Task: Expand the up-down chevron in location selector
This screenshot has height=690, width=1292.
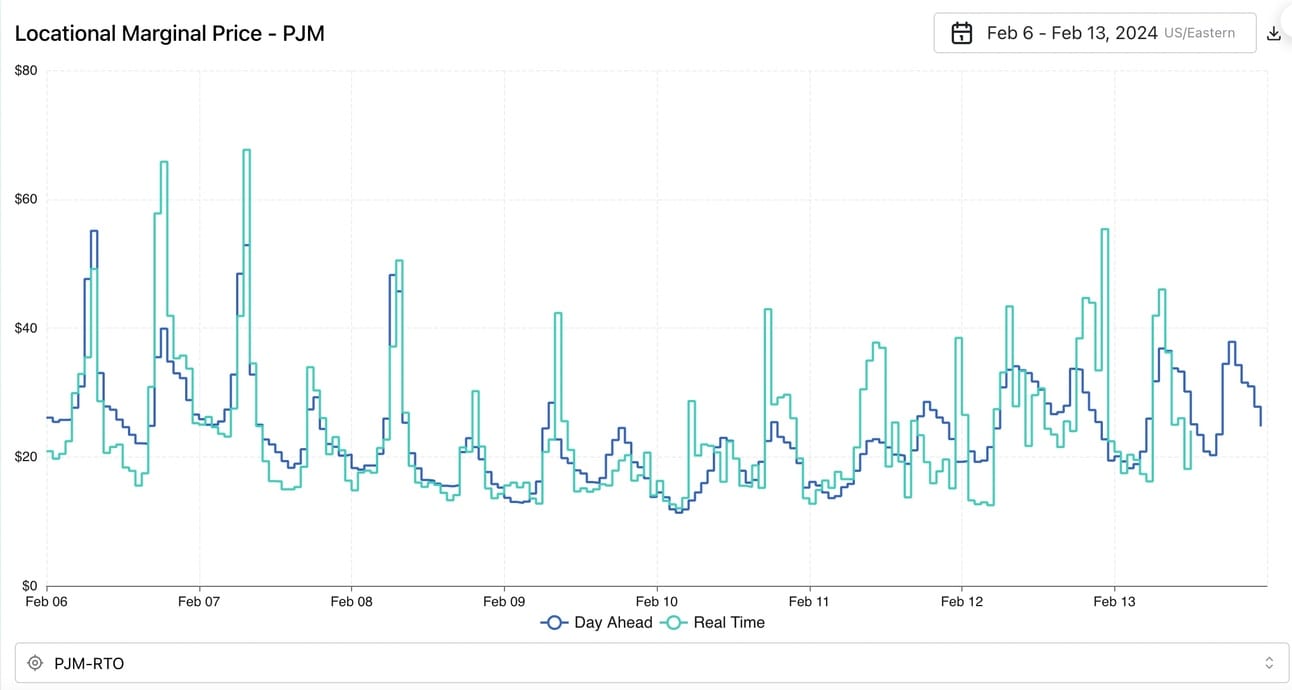Action: tap(1269, 663)
